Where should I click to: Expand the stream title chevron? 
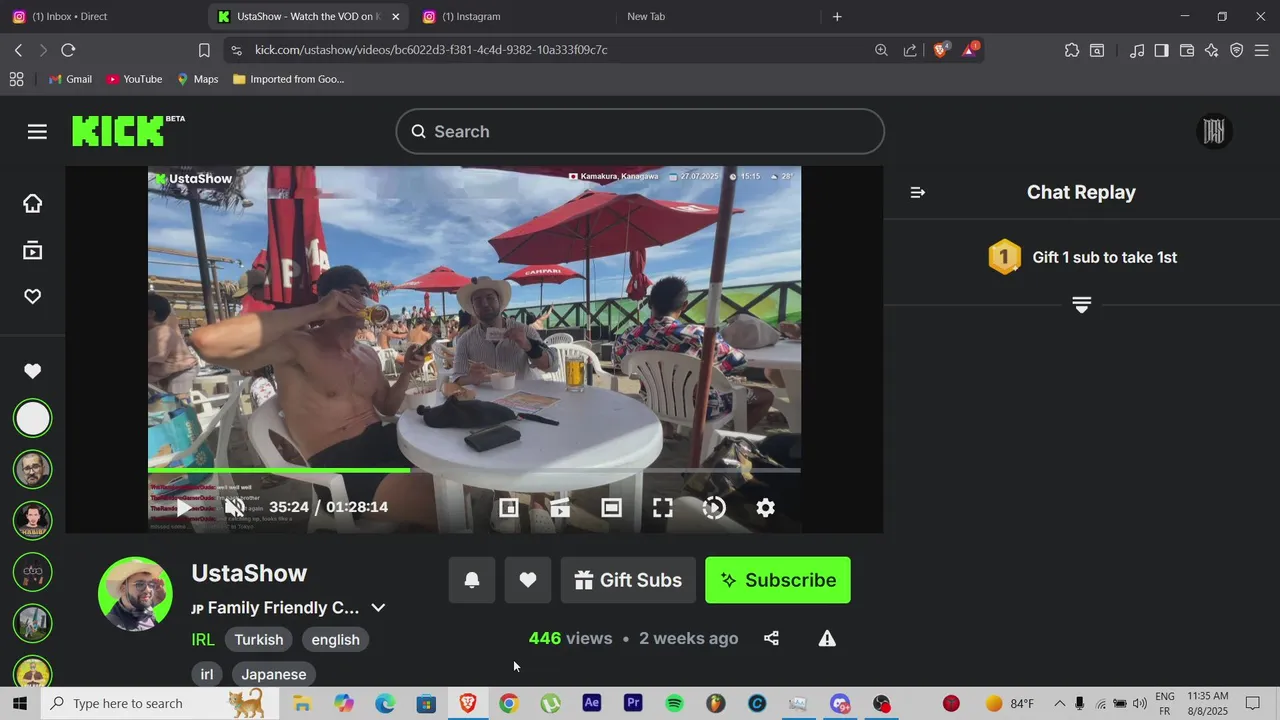378,608
